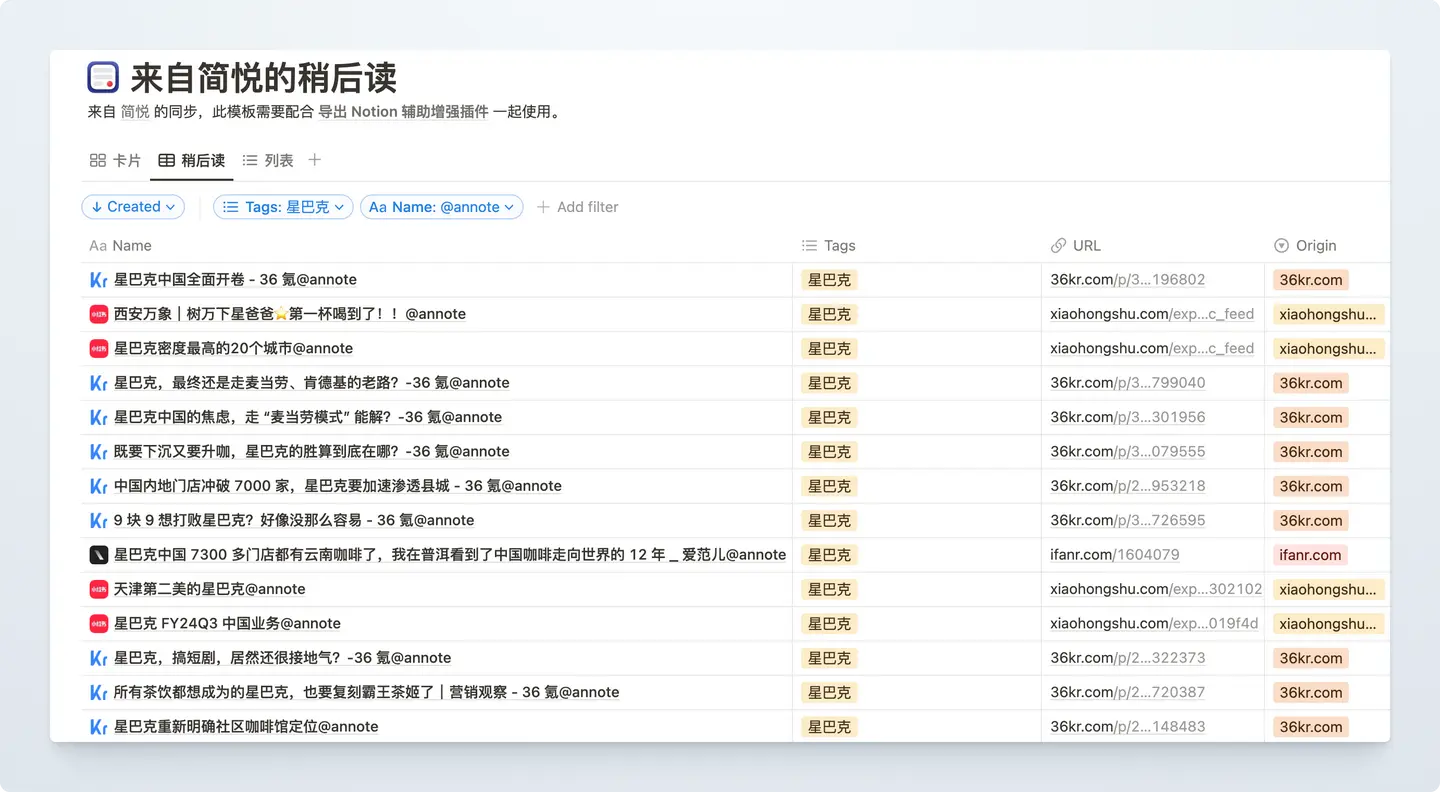Image resolution: width=1440 pixels, height=792 pixels.
Task: Click 36kr icon of 星巴克中国的焦虑 row
Action: point(98,417)
